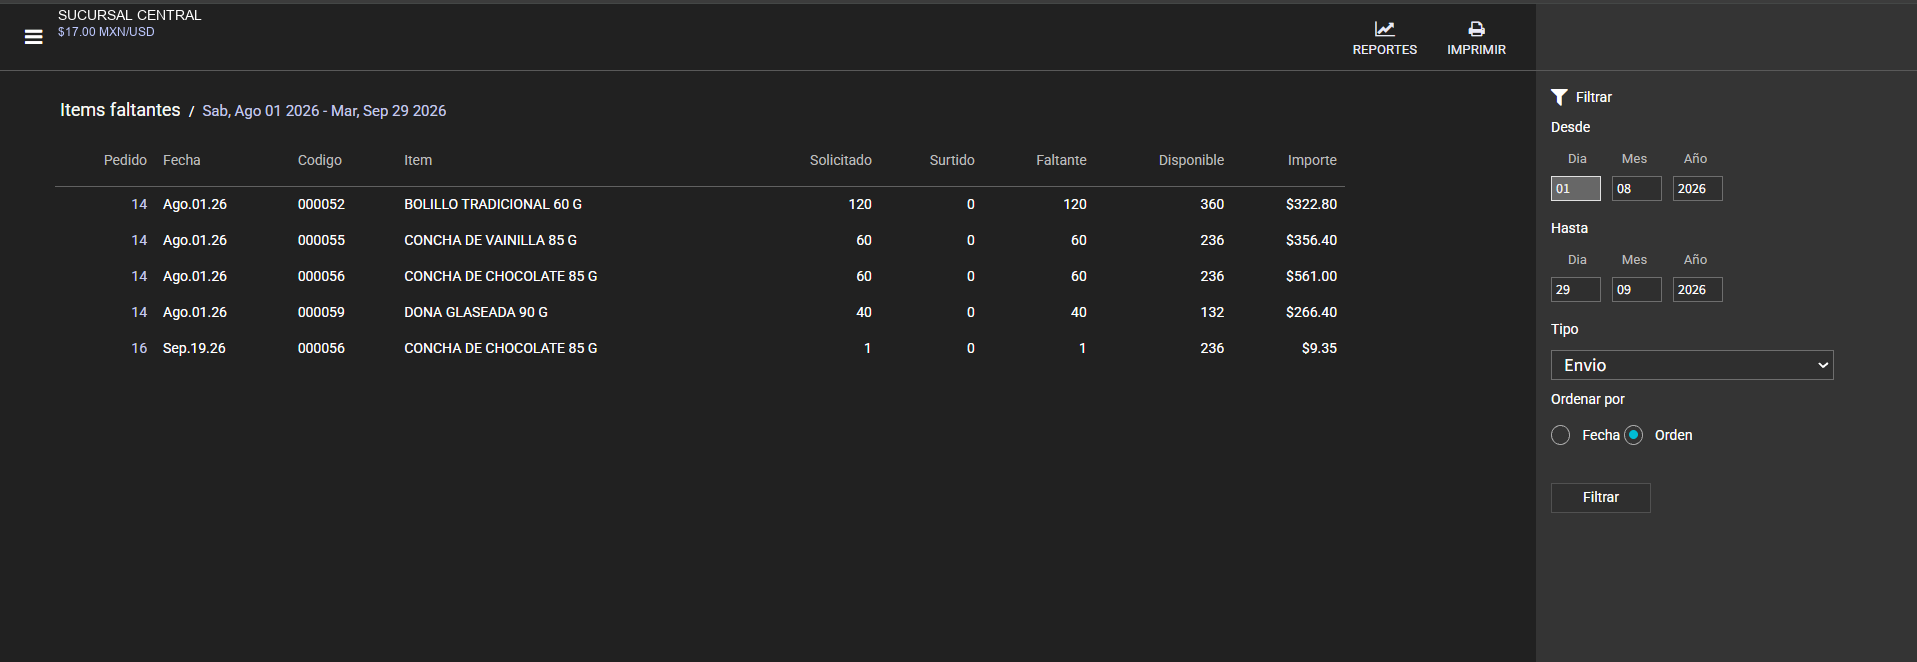Screen dimensions: 1917x662
Task: Open the Tipo dropdown showing Envio
Action: (x=1692, y=365)
